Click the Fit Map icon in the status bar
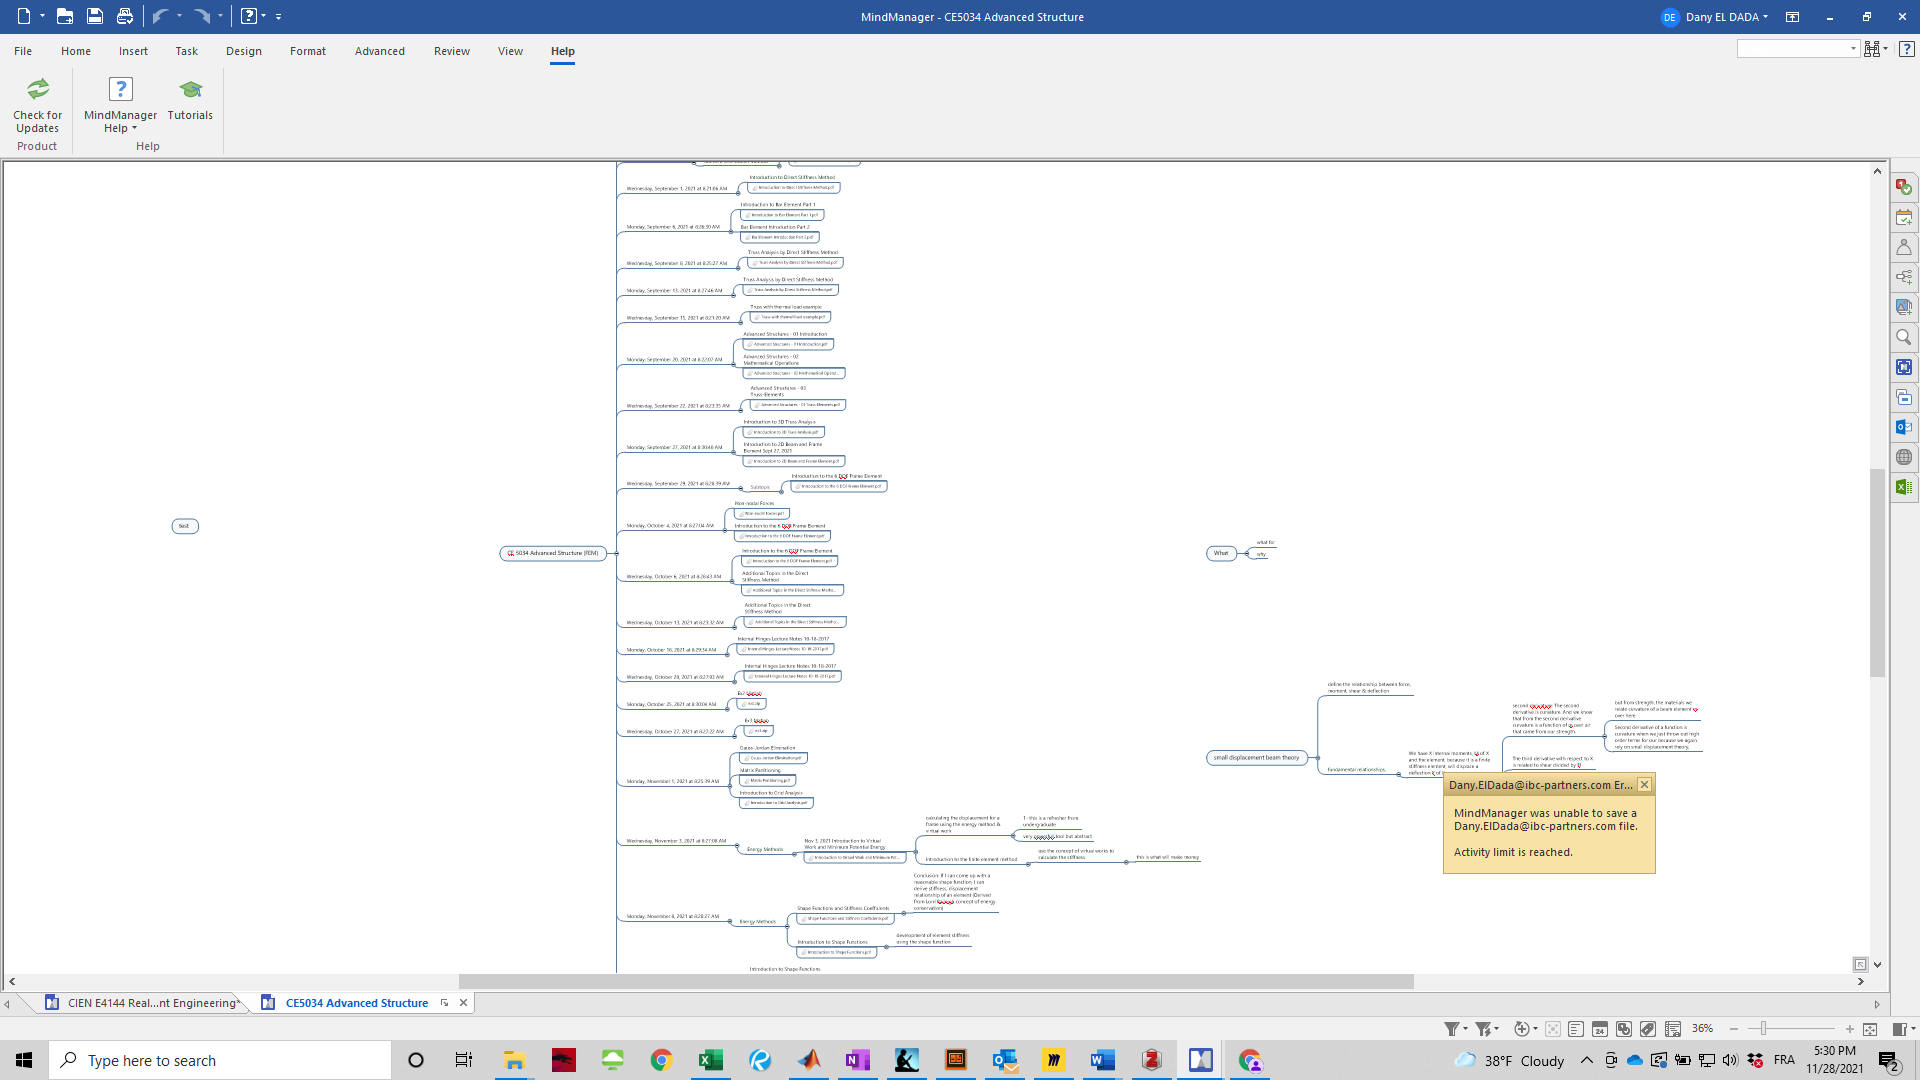 point(1870,1029)
